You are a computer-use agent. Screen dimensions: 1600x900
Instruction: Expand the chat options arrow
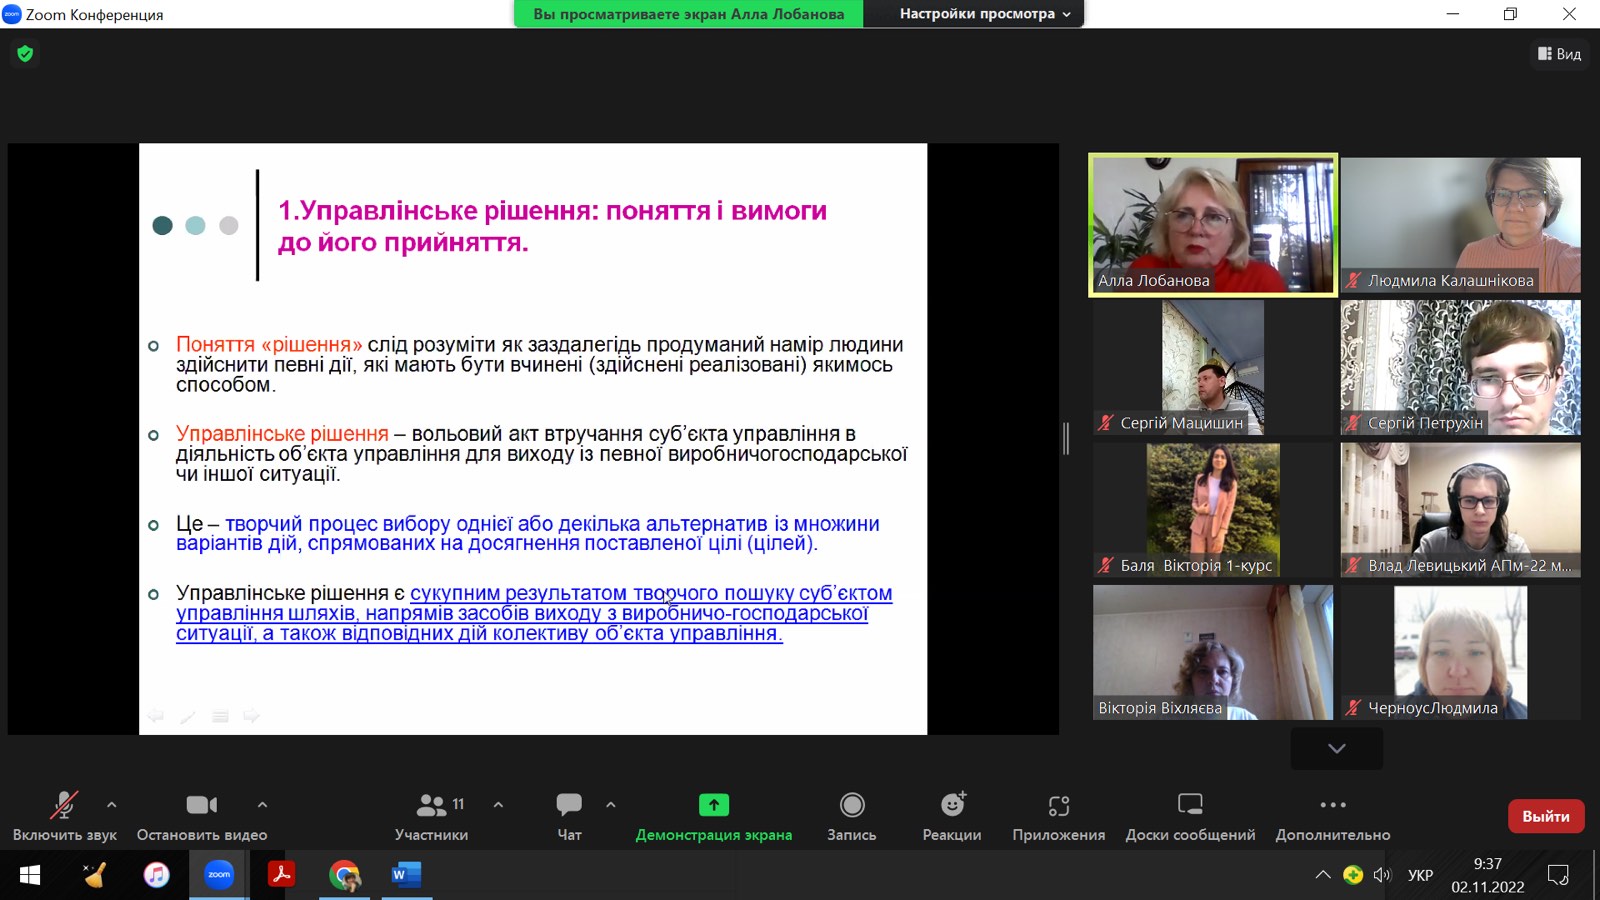pyautogui.click(x=611, y=804)
